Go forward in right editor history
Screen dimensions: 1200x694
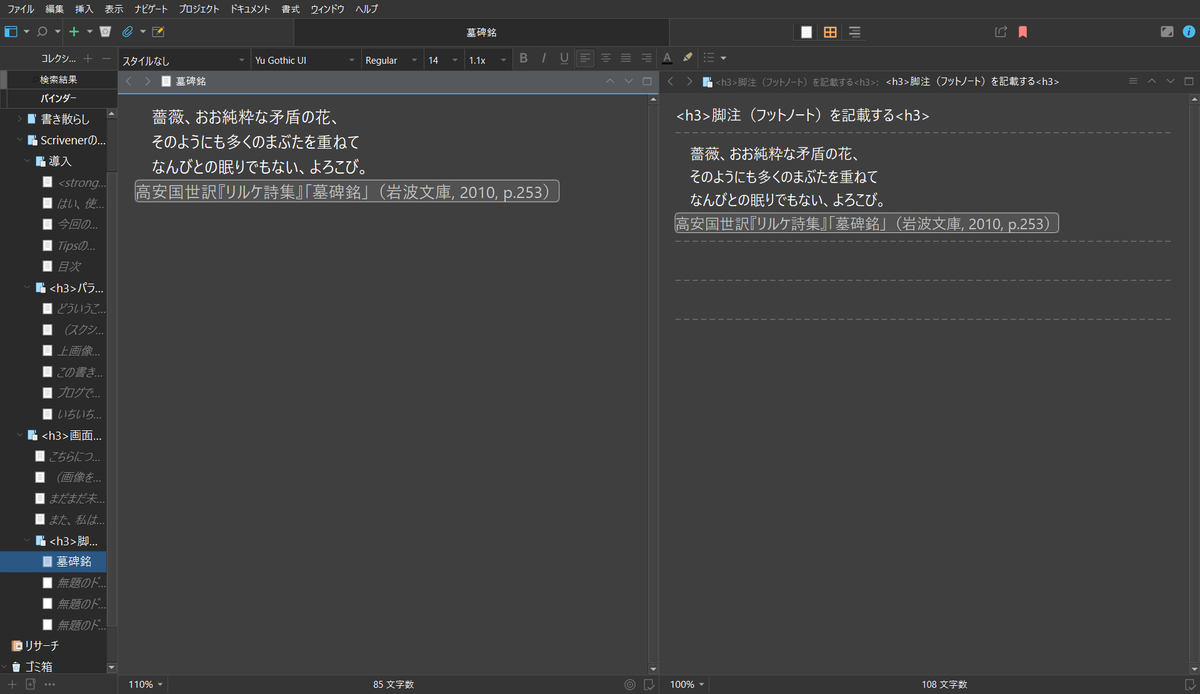tap(689, 81)
